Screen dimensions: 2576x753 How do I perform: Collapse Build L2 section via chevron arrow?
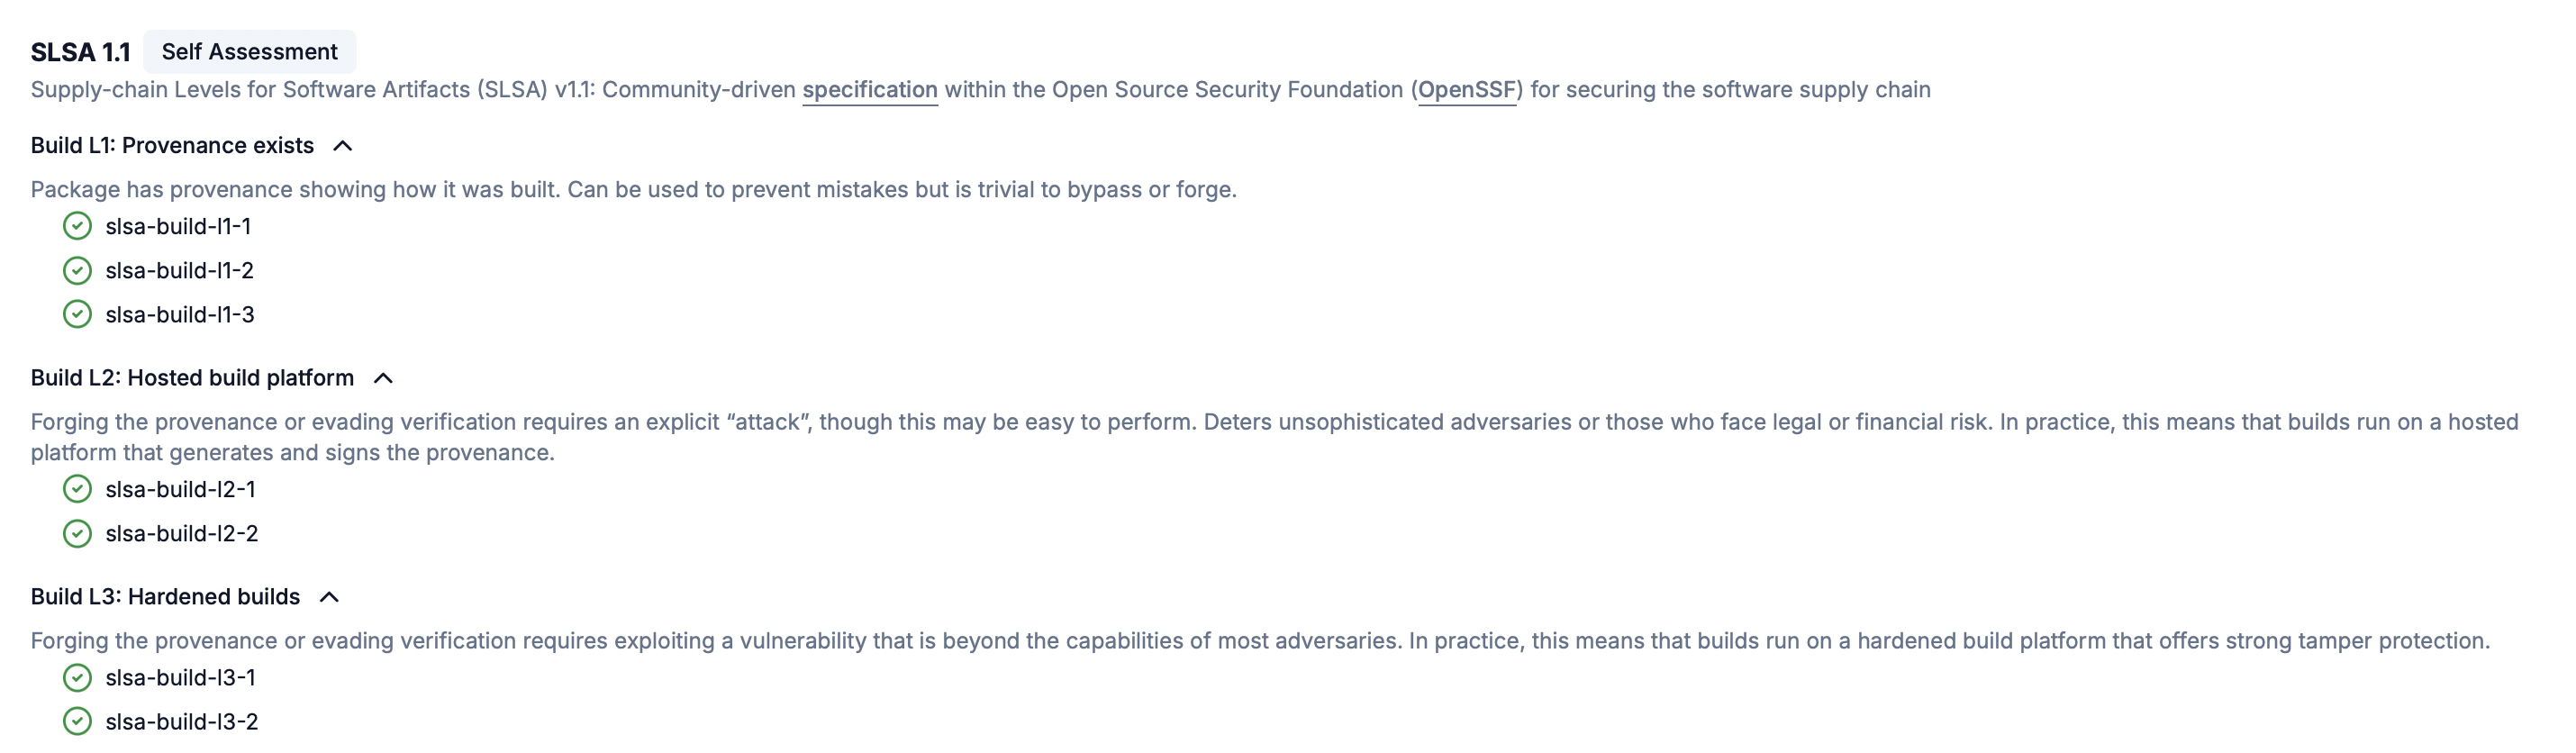383,378
